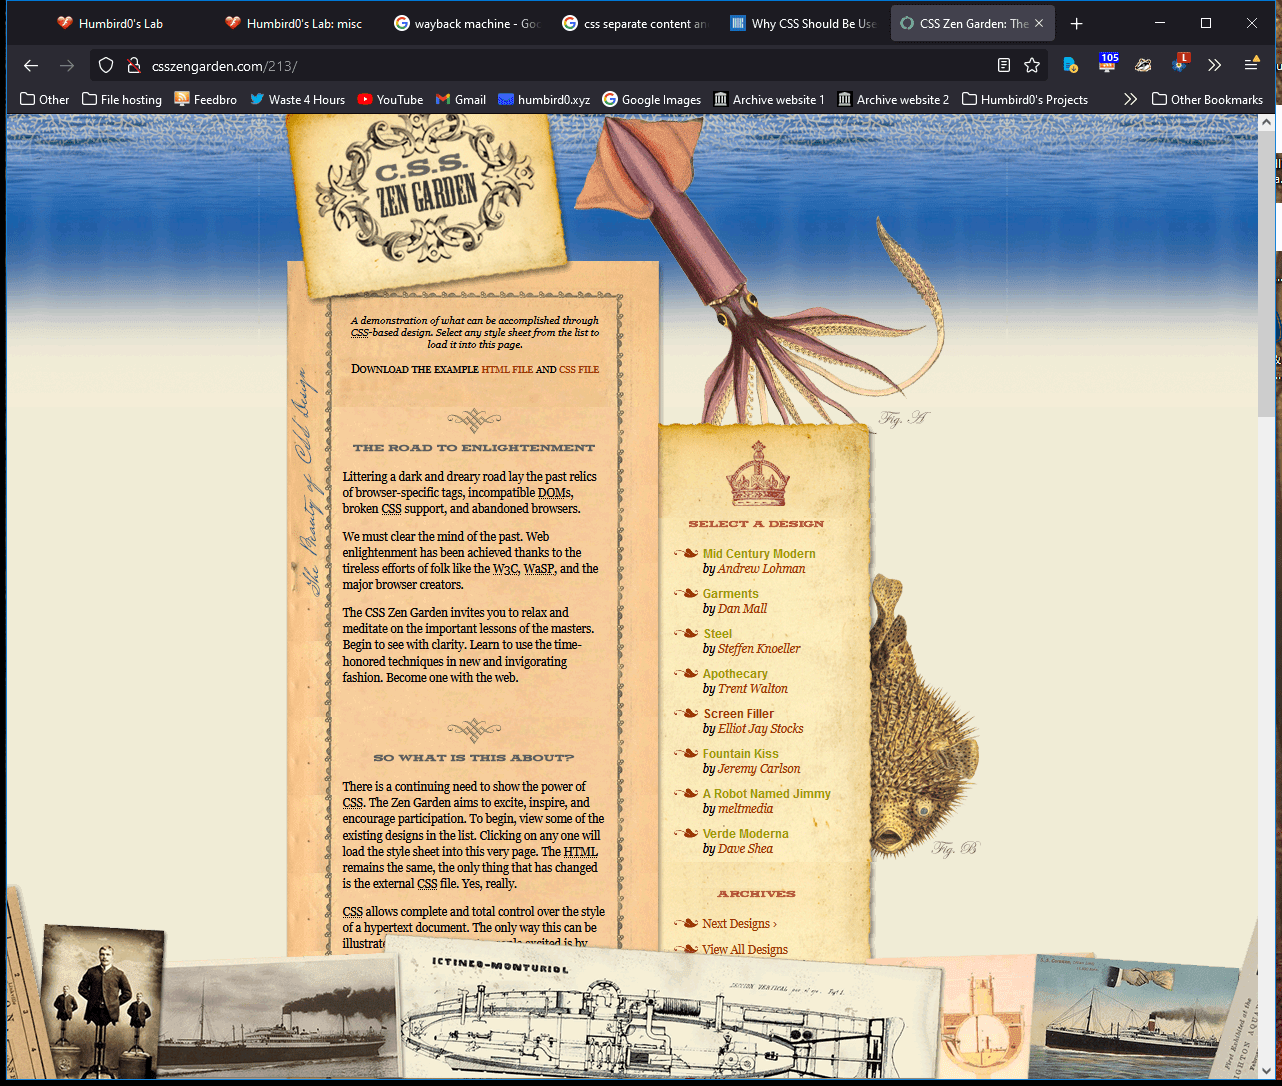The height and width of the screenshot is (1086, 1282).
Task: Show more bookmarks with the overflow chevron
Action: tap(1130, 99)
